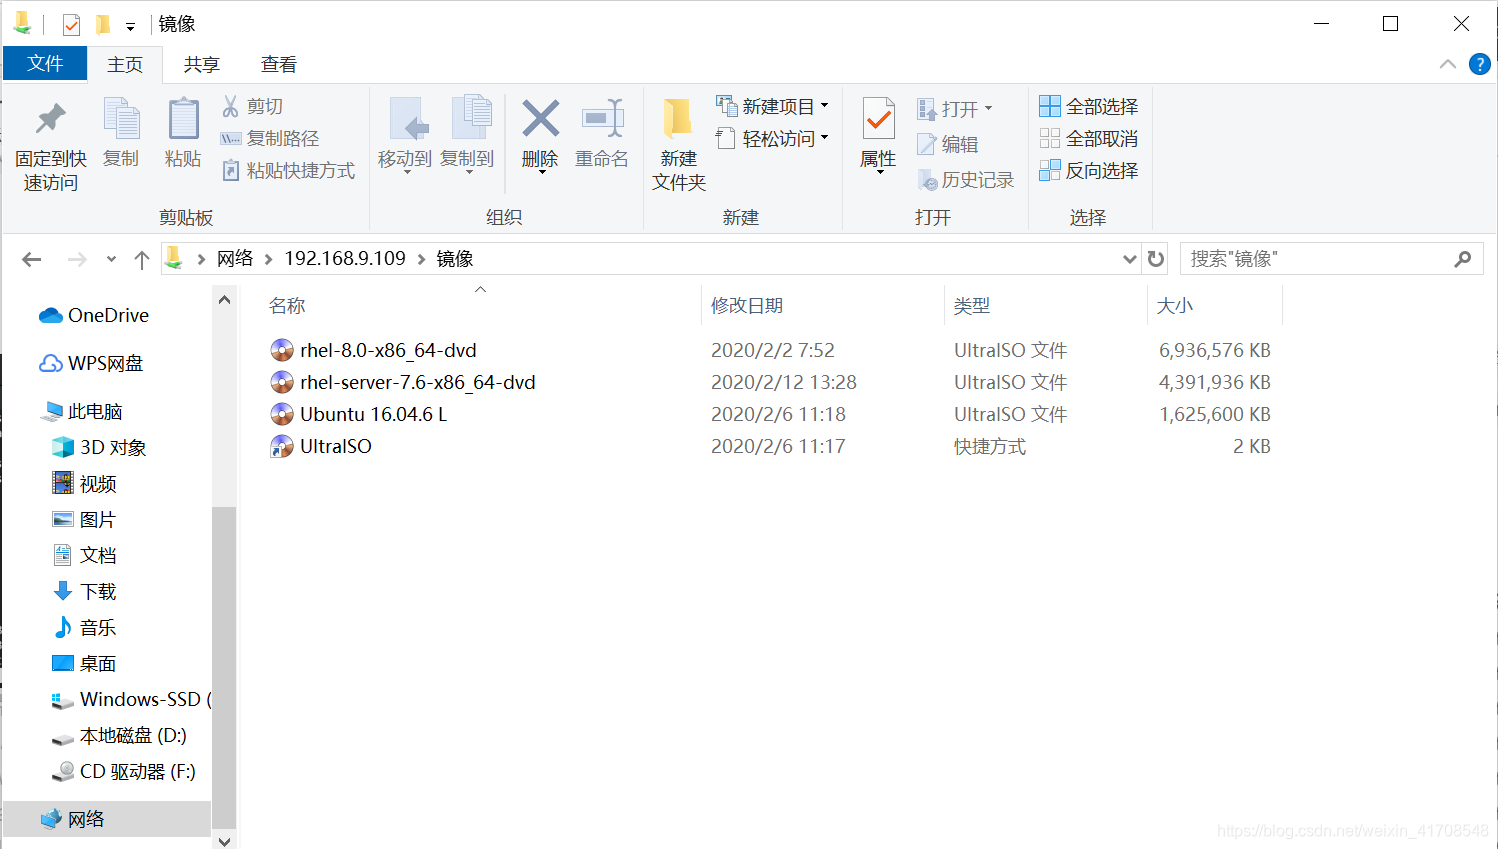
Task: Click the Back navigation arrow
Action: [x=32, y=260]
